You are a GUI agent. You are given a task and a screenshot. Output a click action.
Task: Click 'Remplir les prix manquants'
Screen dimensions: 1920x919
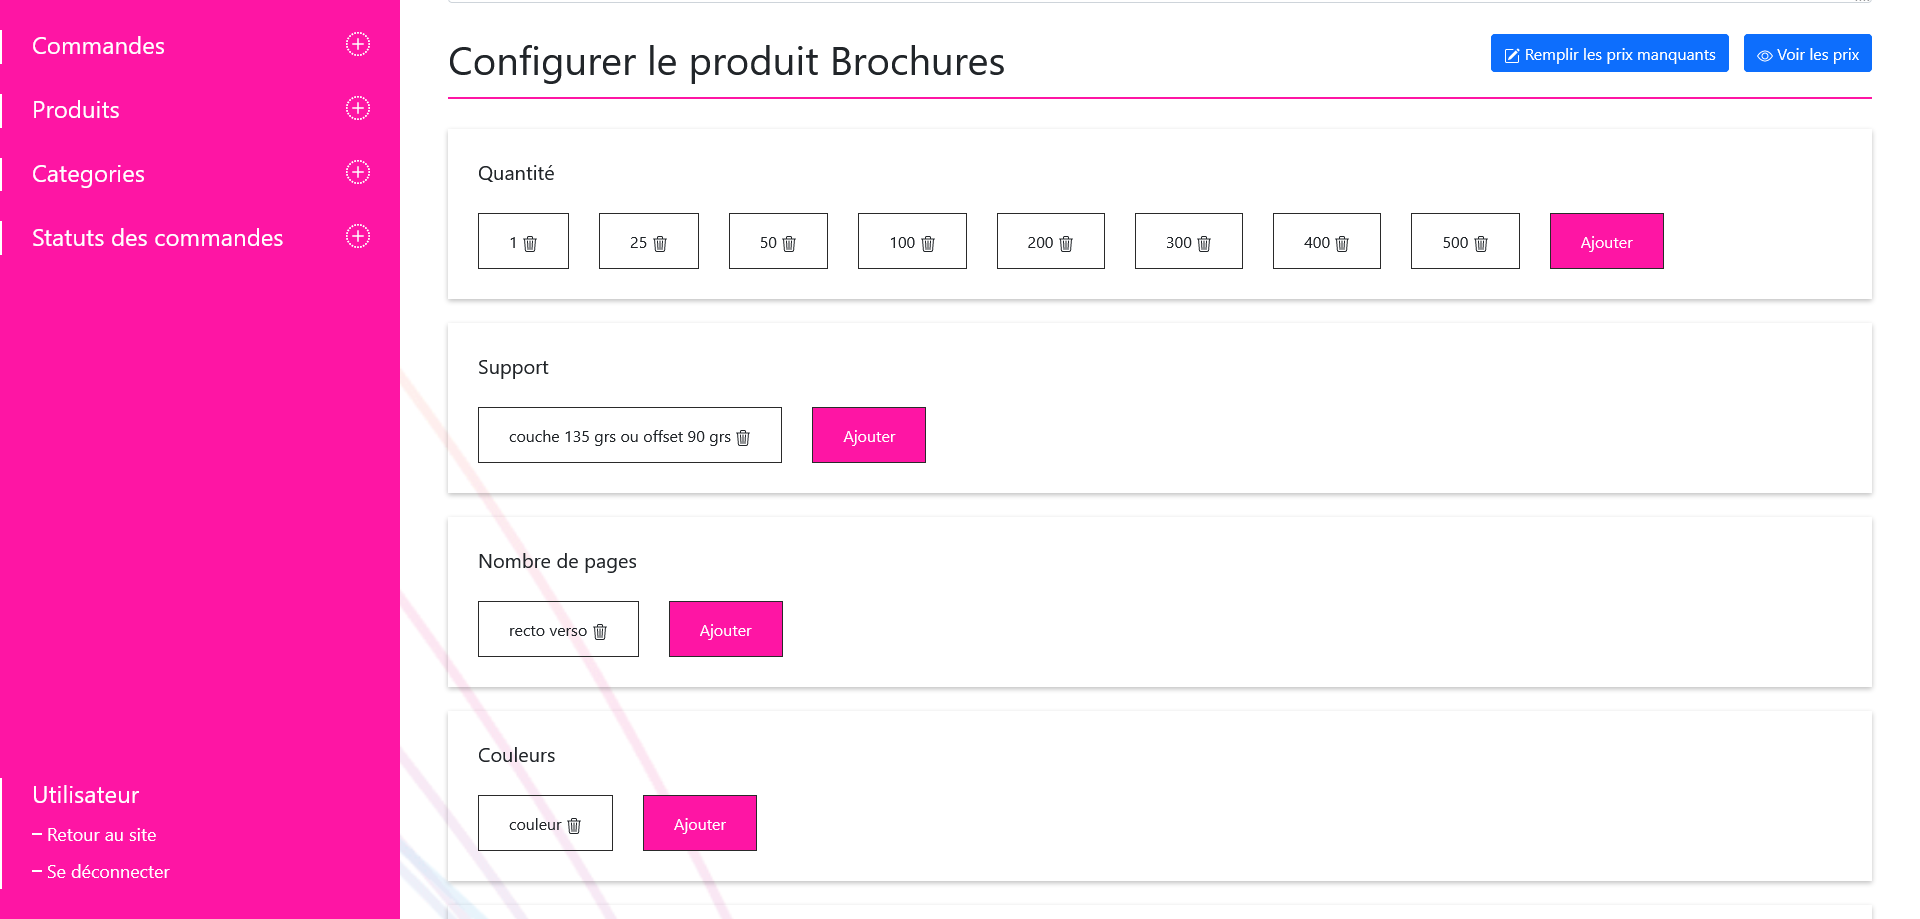coord(1609,53)
